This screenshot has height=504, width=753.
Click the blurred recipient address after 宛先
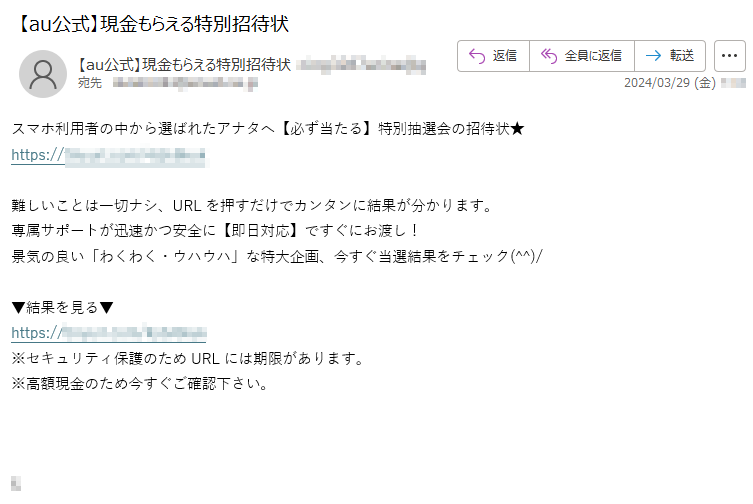click(x=185, y=84)
